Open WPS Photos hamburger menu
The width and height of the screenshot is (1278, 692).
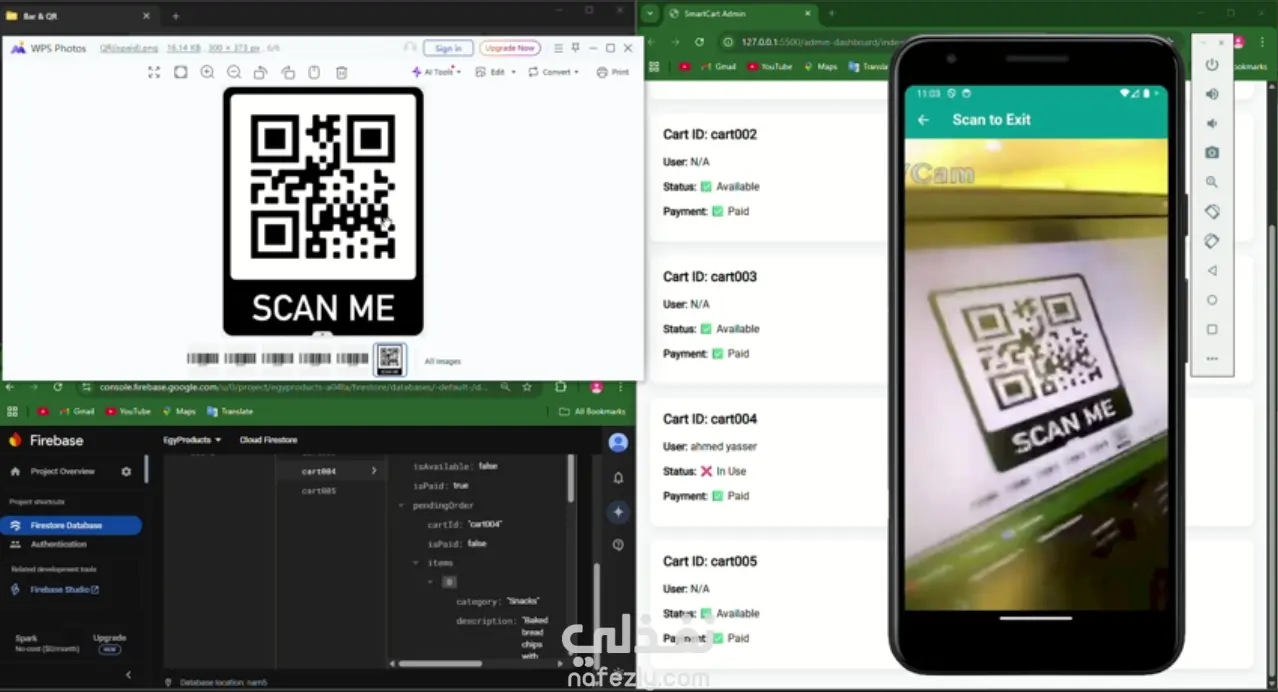tap(558, 48)
